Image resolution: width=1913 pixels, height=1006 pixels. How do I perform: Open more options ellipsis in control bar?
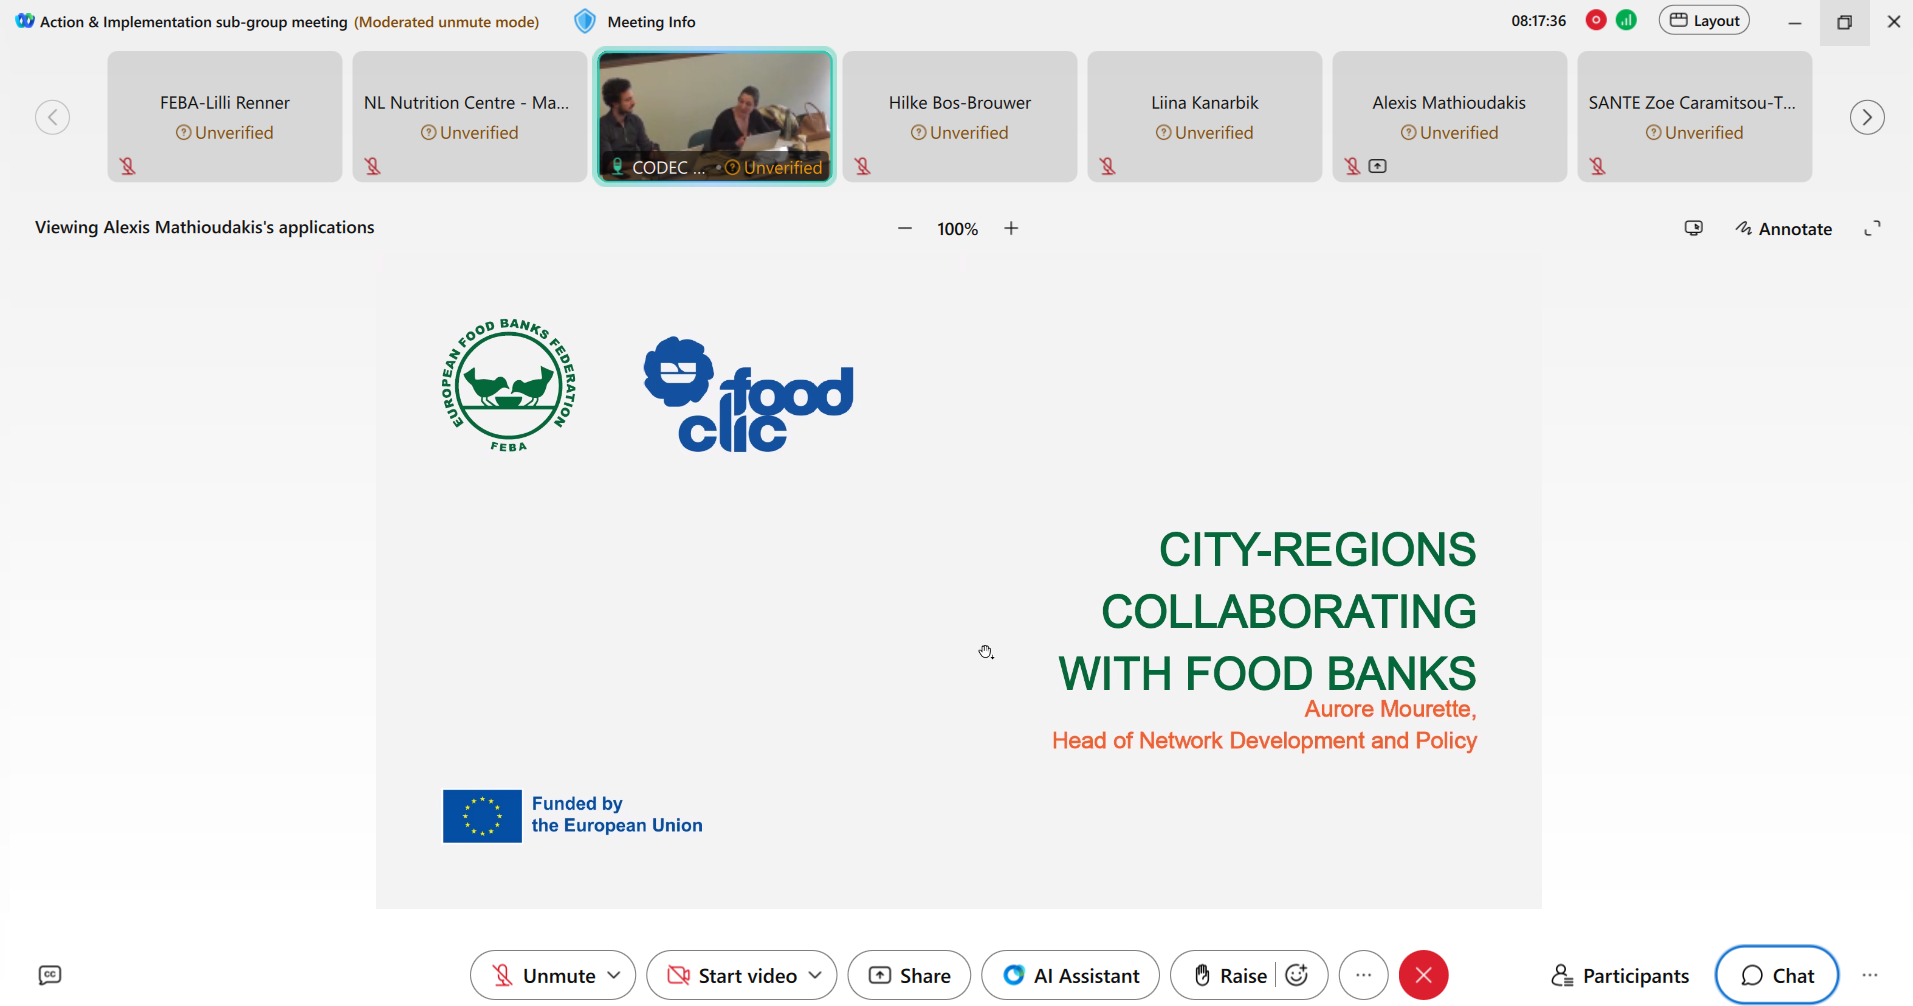tap(1363, 975)
